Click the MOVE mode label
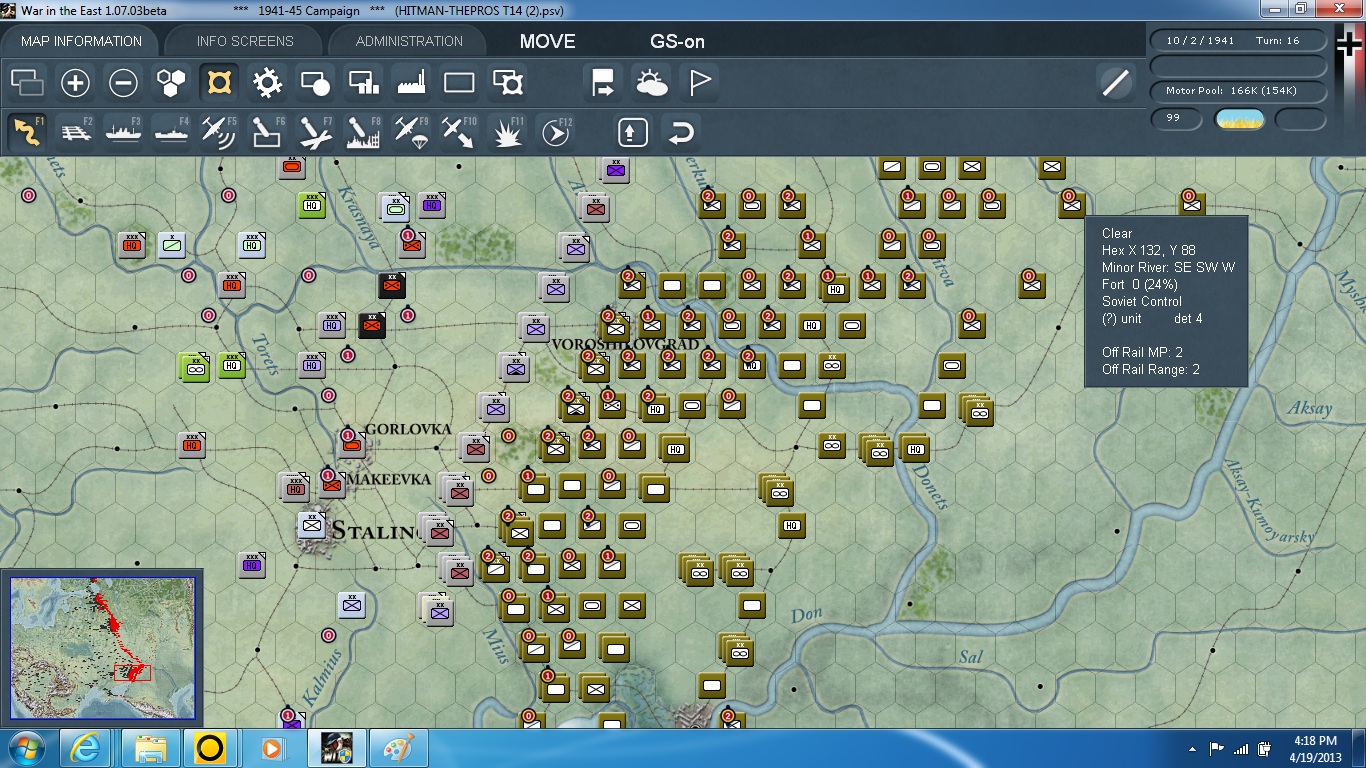 pos(547,41)
